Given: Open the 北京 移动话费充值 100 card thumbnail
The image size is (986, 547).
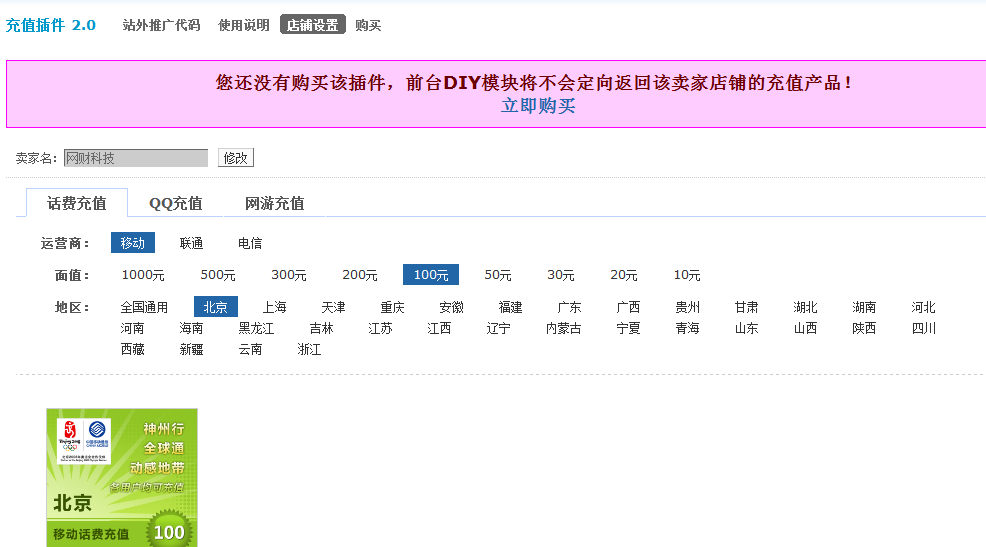Looking at the screenshot, I should coord(122,478).
